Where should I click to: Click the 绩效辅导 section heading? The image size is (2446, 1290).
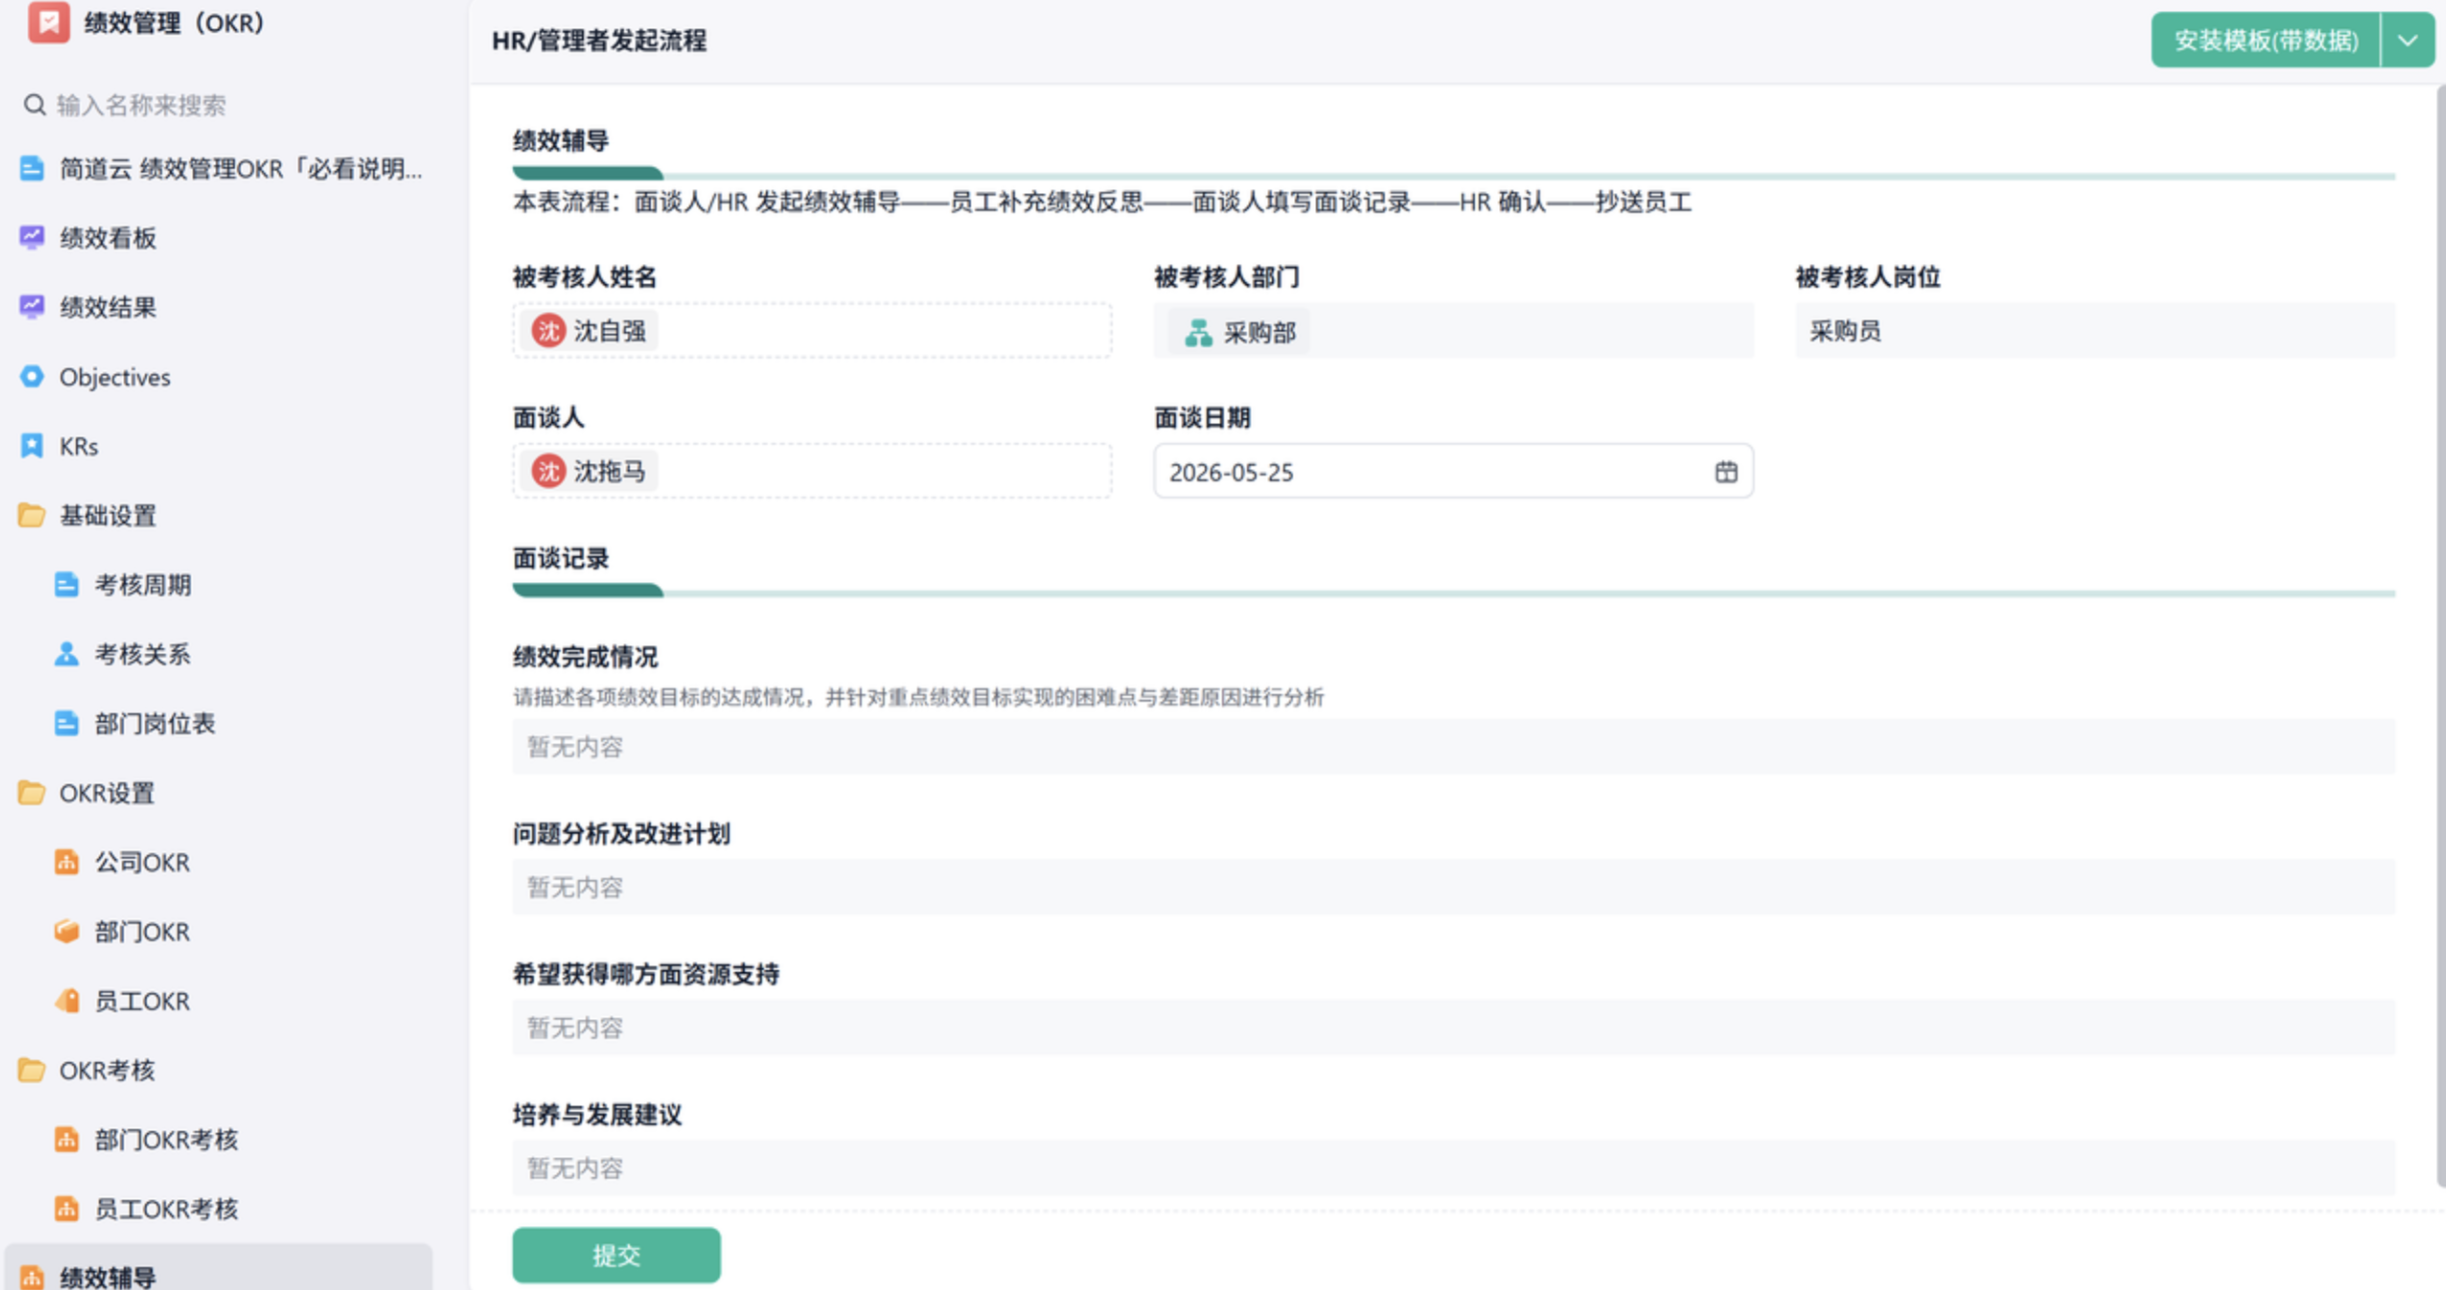(561, 140)
